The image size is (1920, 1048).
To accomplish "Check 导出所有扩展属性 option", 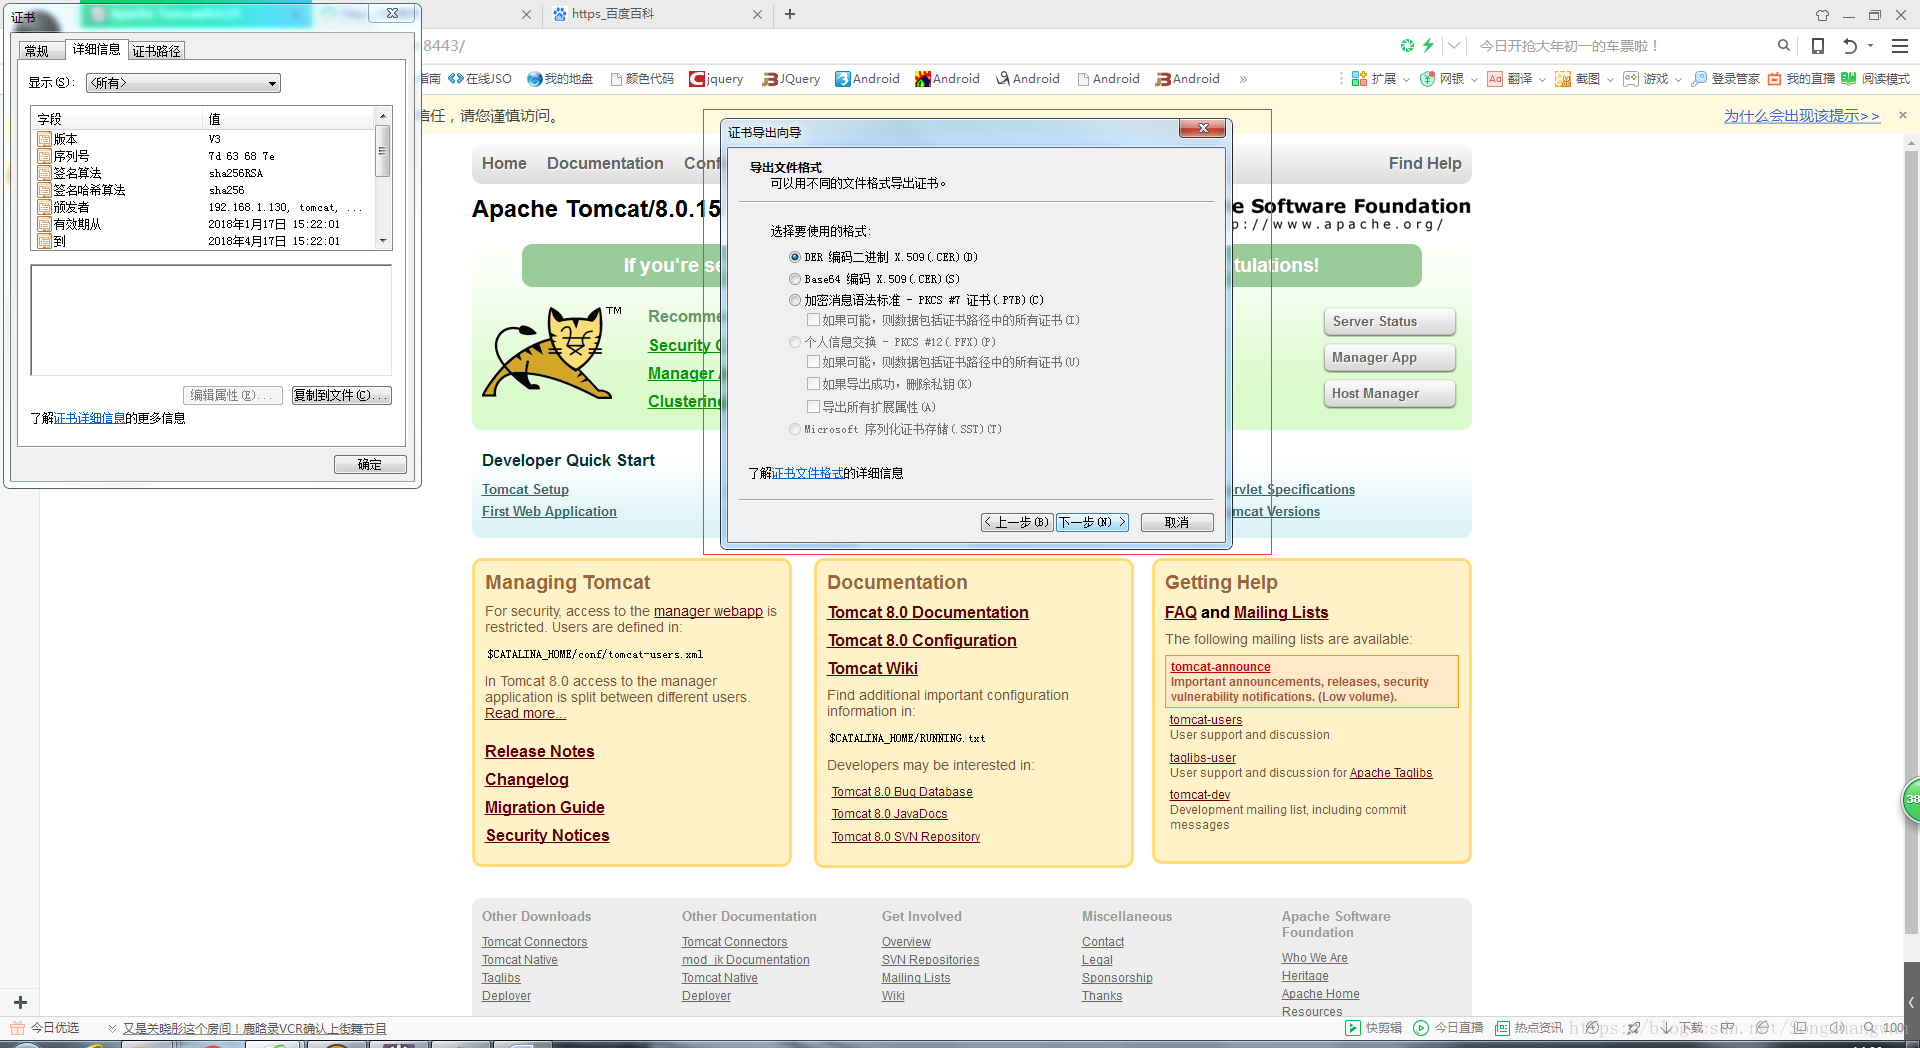I will tap(814, 407).
